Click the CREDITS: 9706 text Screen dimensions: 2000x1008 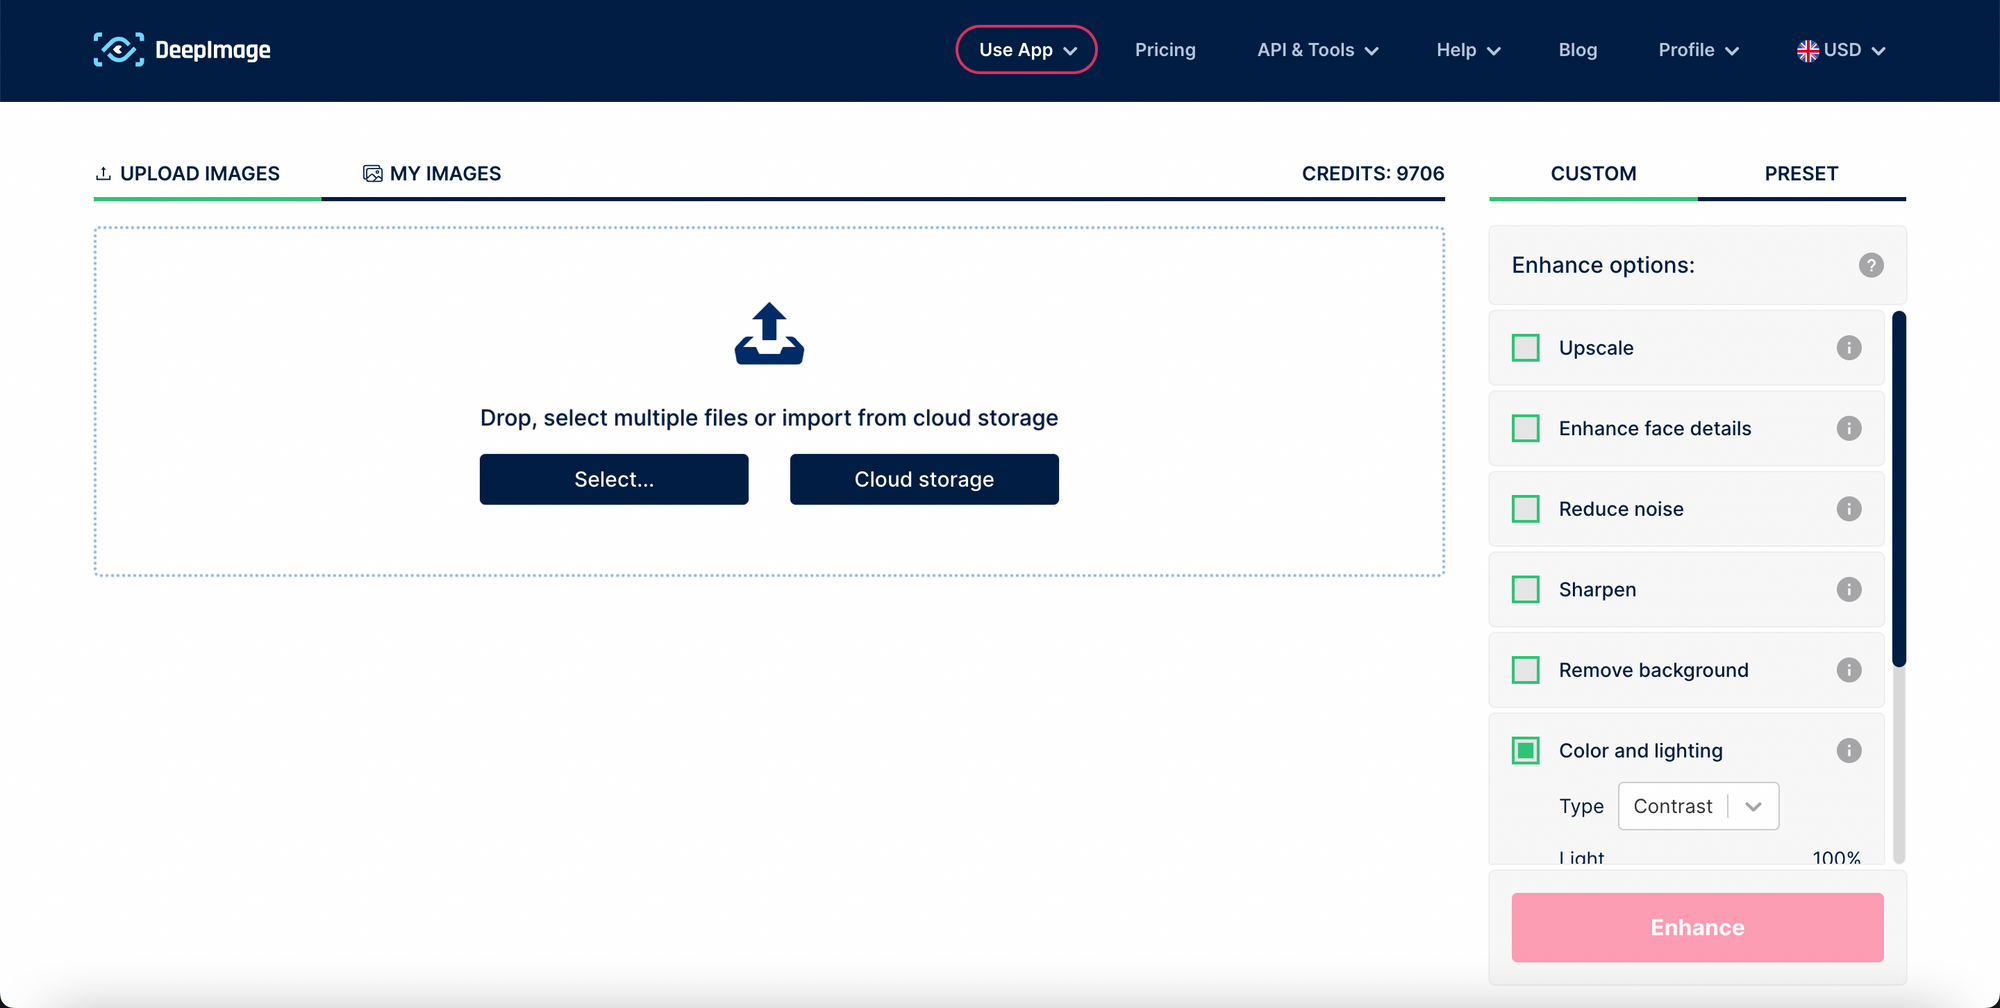[x=1373, y=174]
